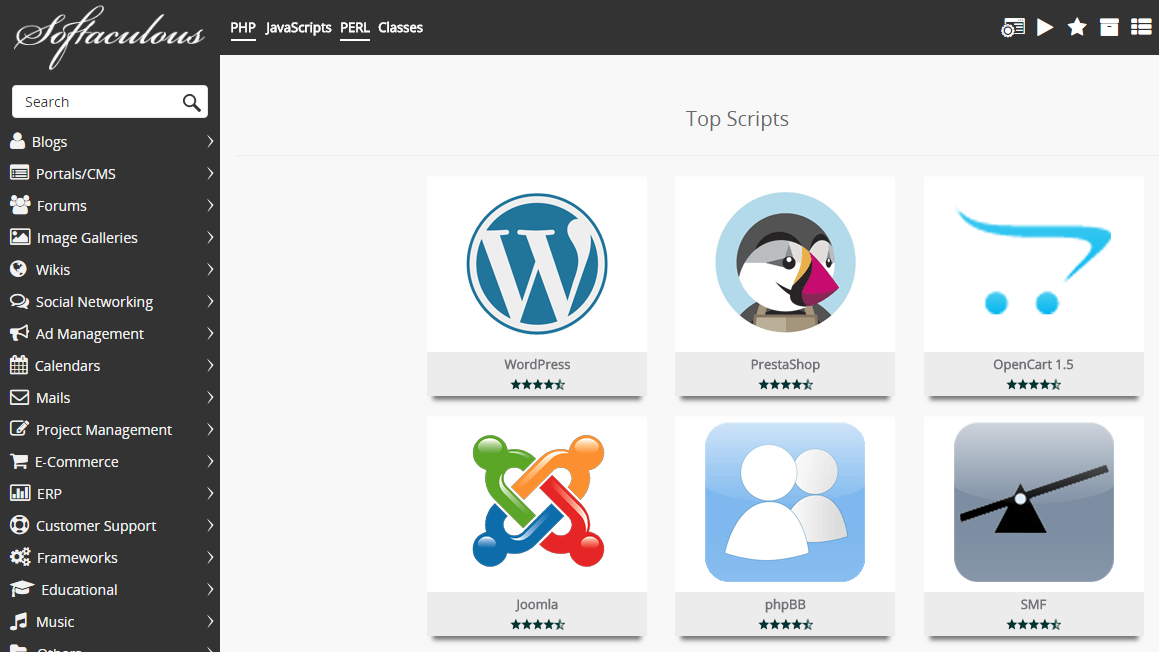Screen dimensions: 1159x652
Task: Click the E-Commerce cart icon
Action: click(x=18, y=461)
